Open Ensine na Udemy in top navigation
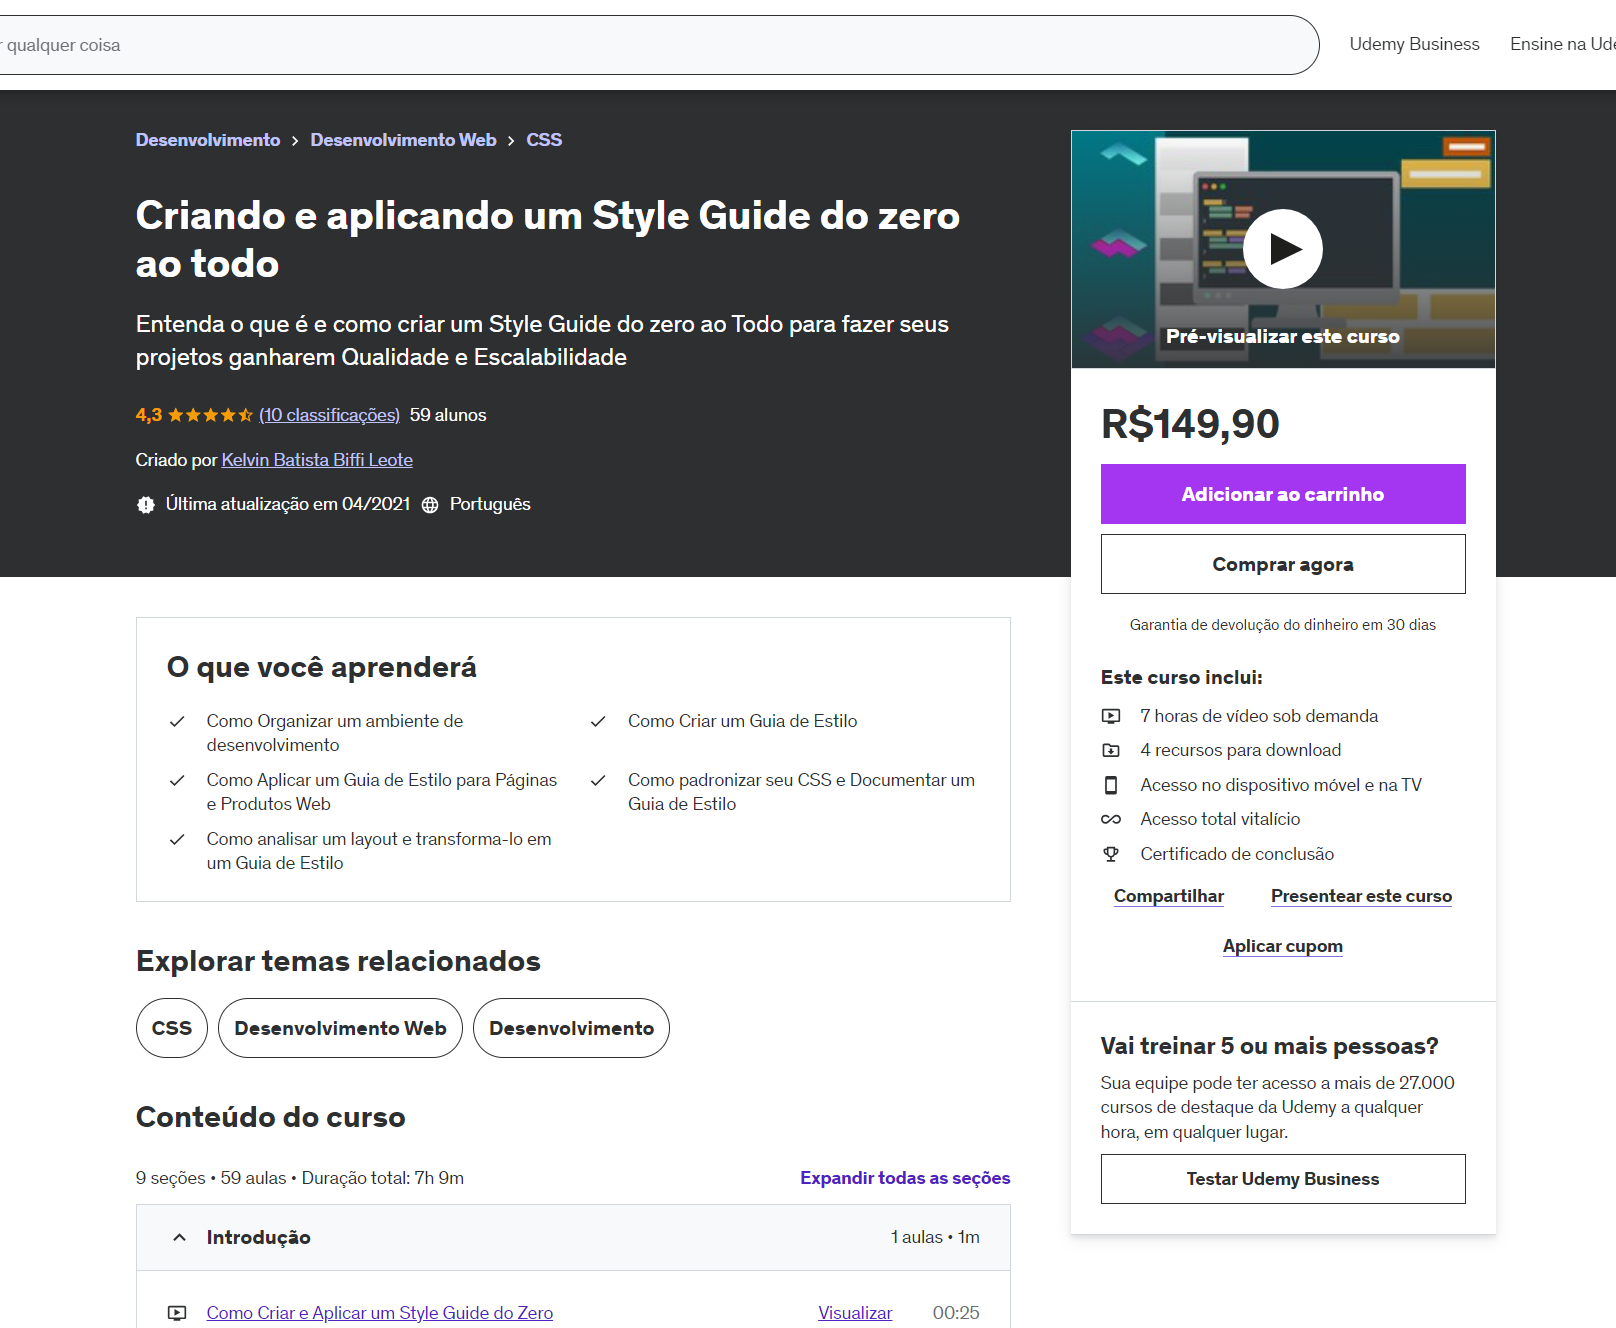 coord(1563,44)
